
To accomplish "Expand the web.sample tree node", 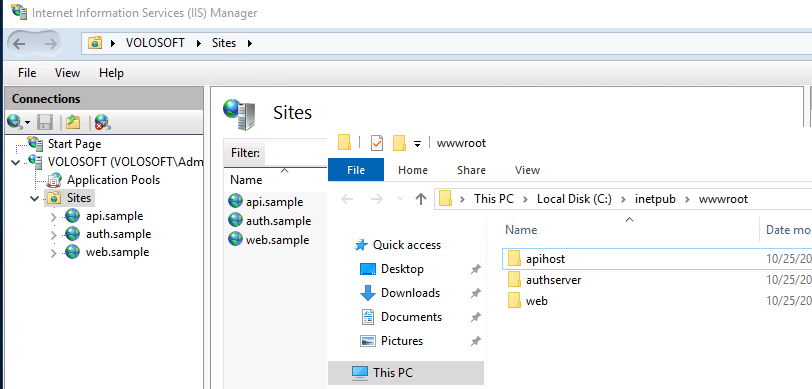I will pos(53,253).
